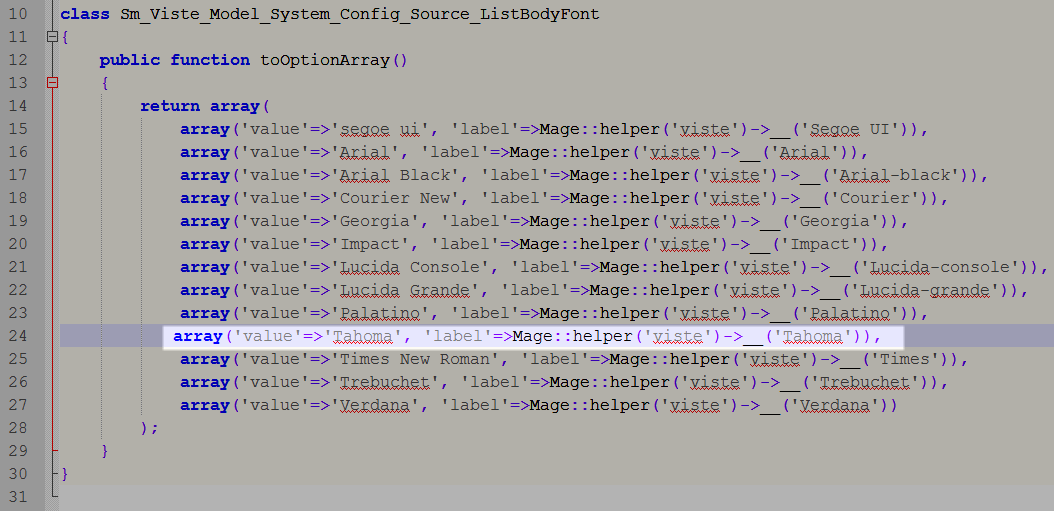The width and height of the screenshot is (1054, 511).
Task: Click the 'Tahoma' label string on line 24
Action: click(x=812, y=336)
